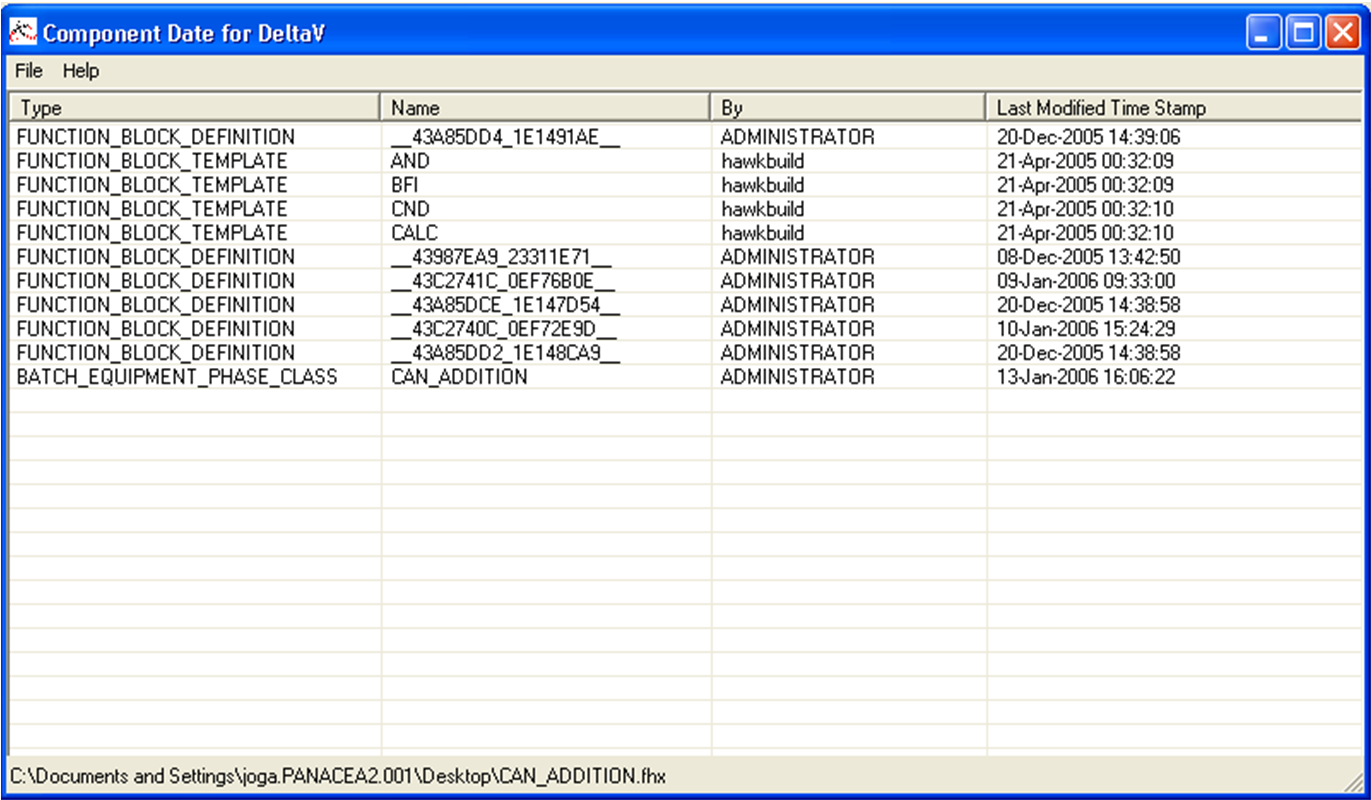
Task: Click the timestamp 10-Jan-2006 15:24:29
Action: coord(1086,329)
